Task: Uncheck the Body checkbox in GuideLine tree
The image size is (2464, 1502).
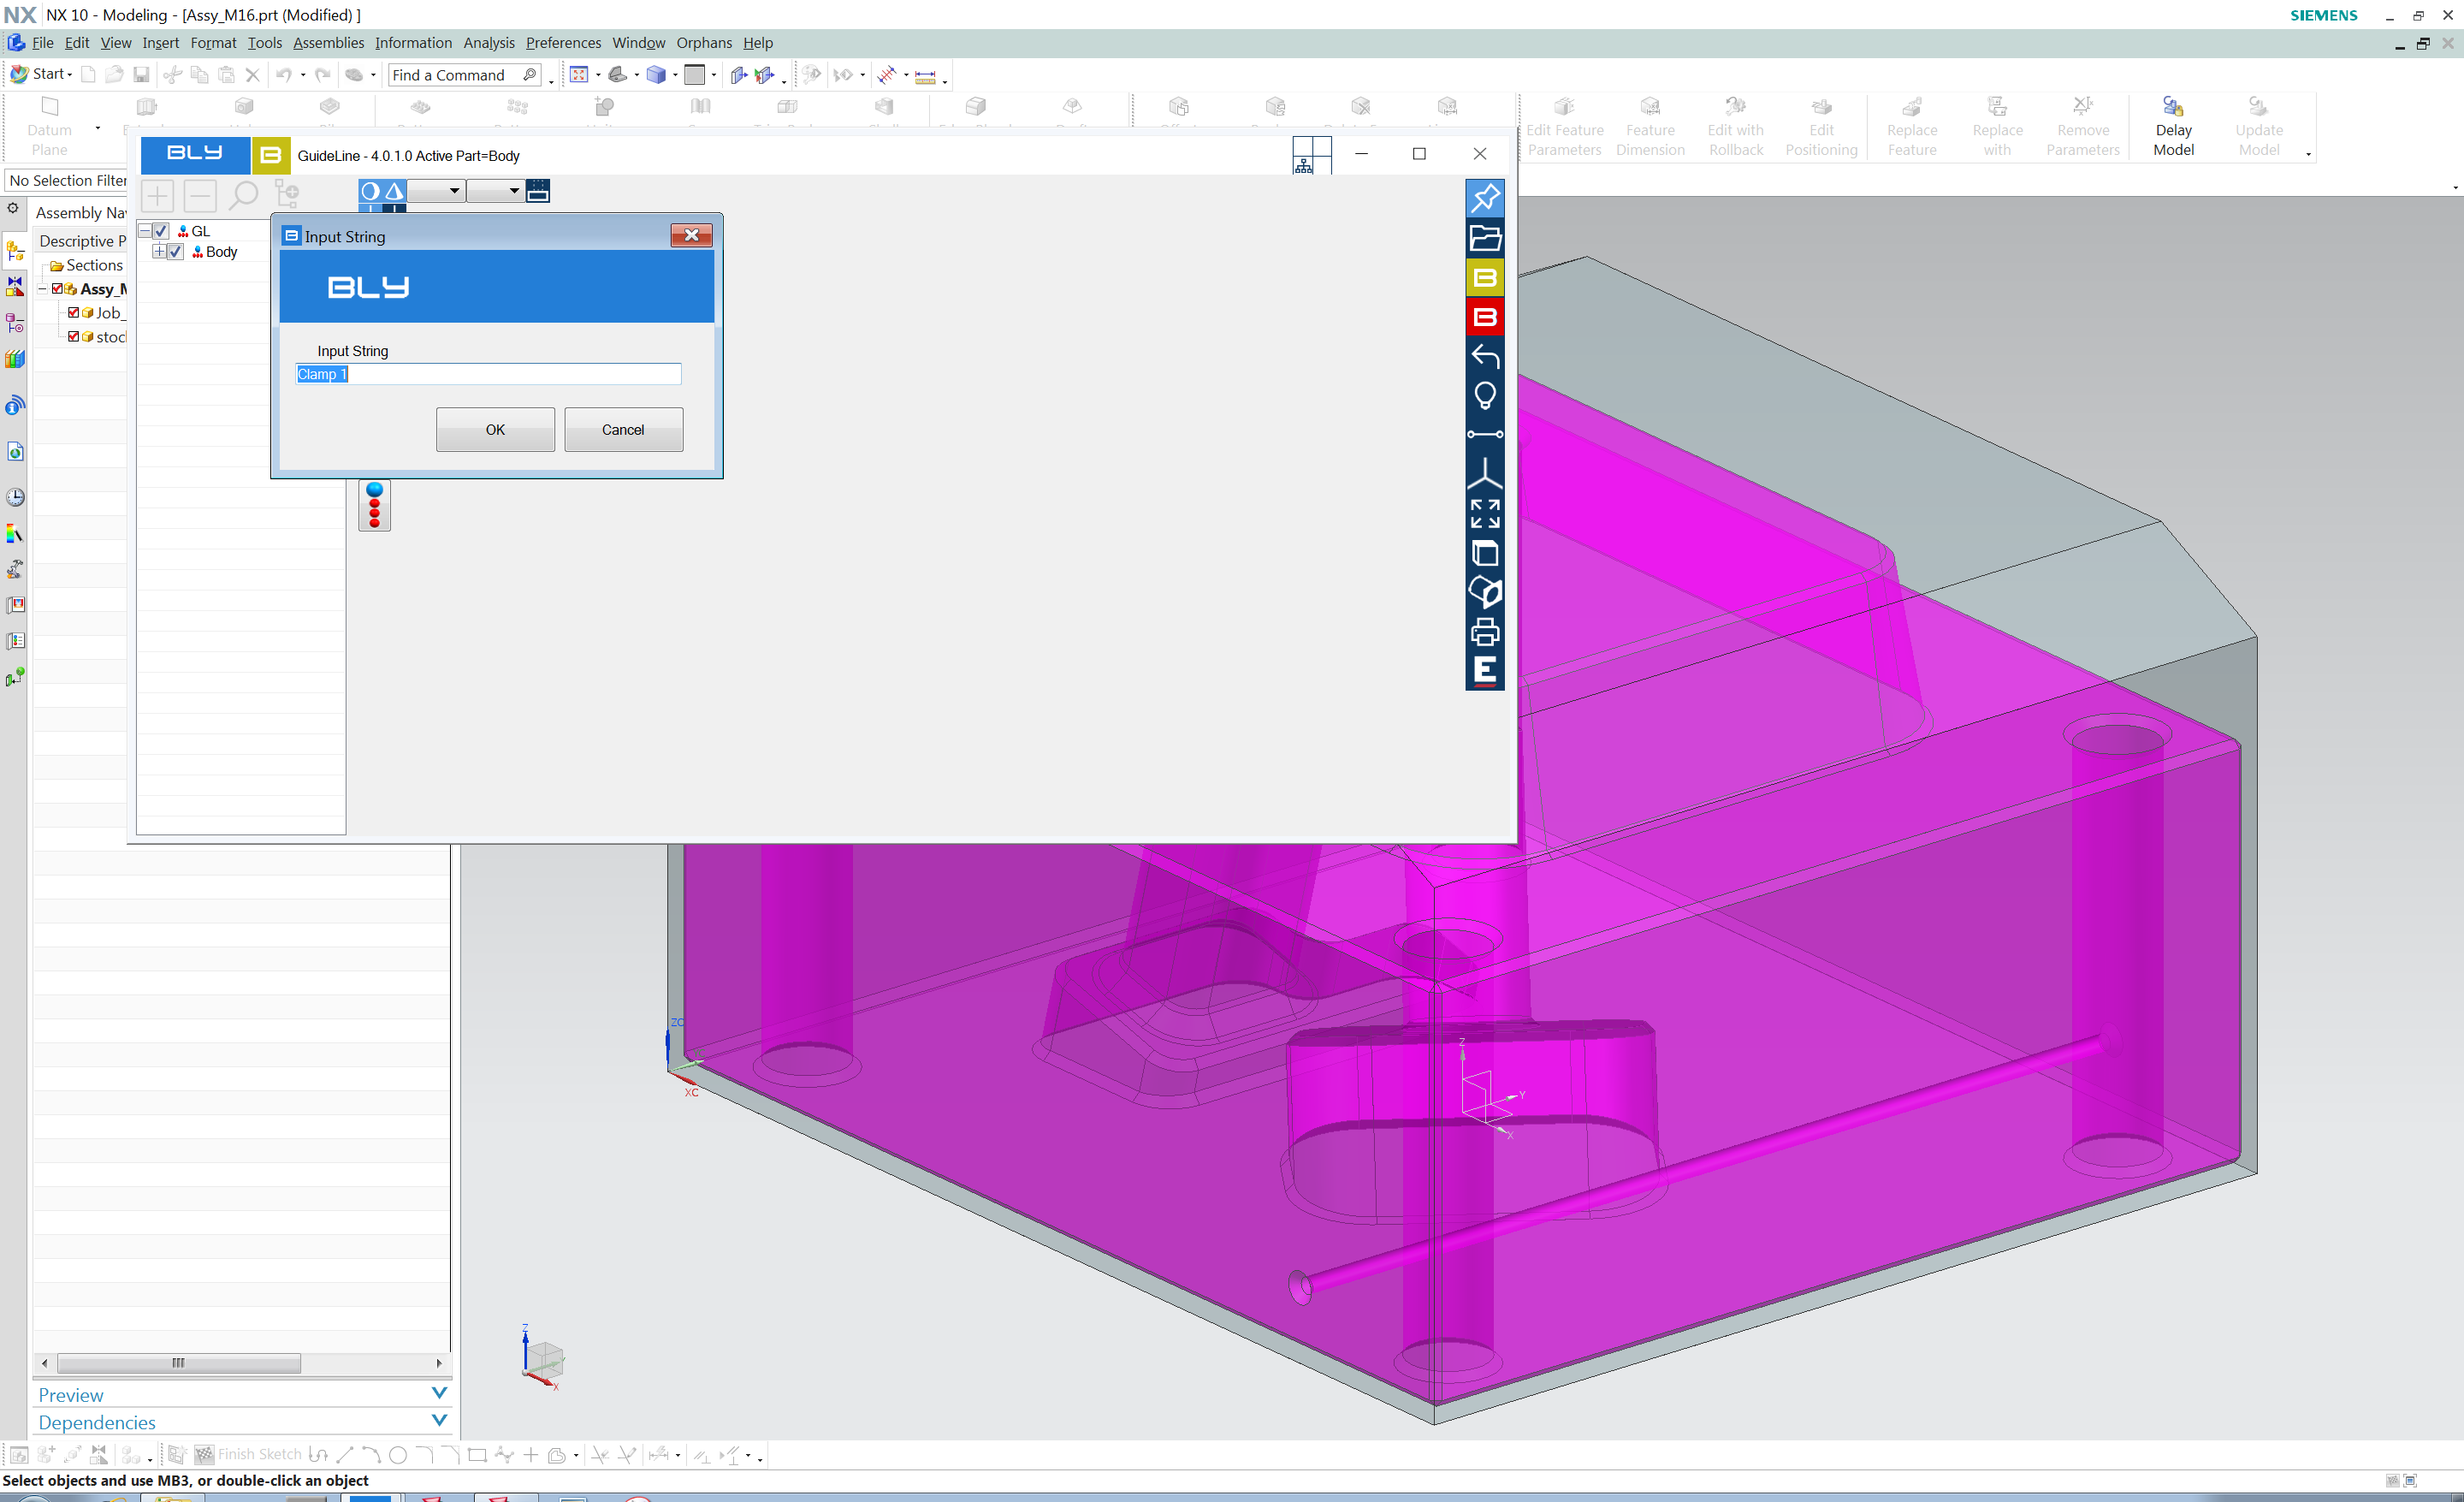Action: pos(176,252)
